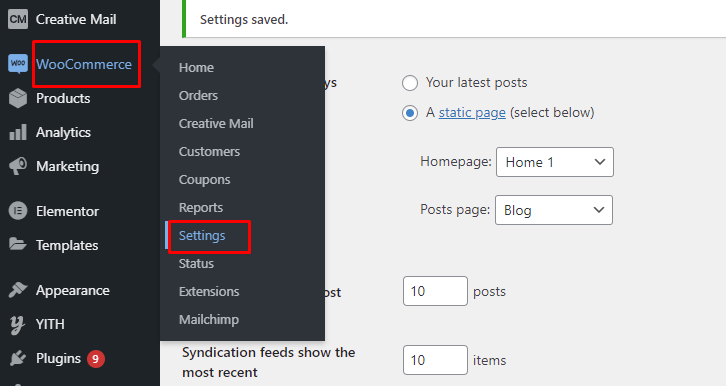Click the Settings saved notice text
This screenshot has width=726, height=386.
244,19
